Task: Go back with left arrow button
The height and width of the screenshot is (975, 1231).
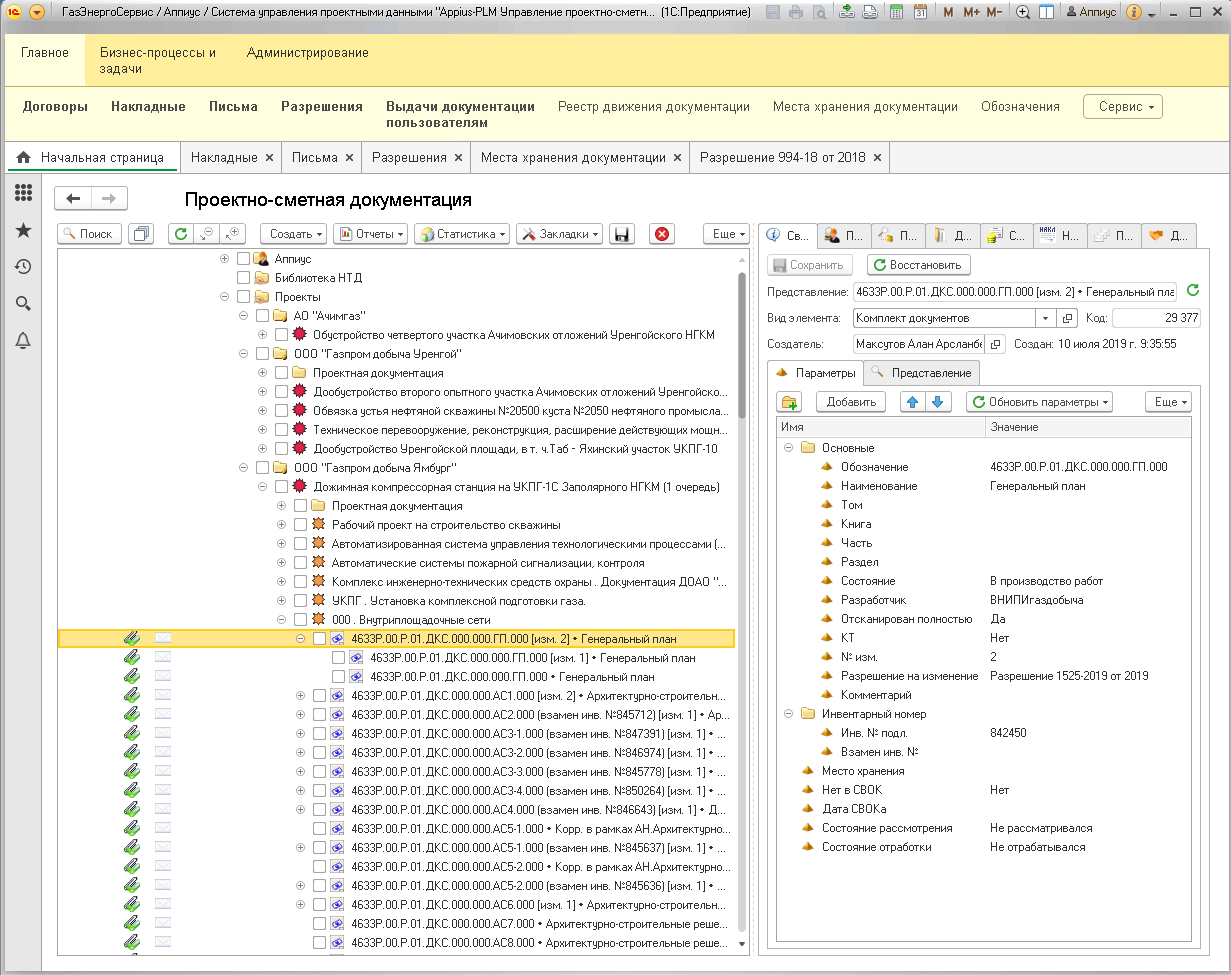Action: [x=73, y=198]
